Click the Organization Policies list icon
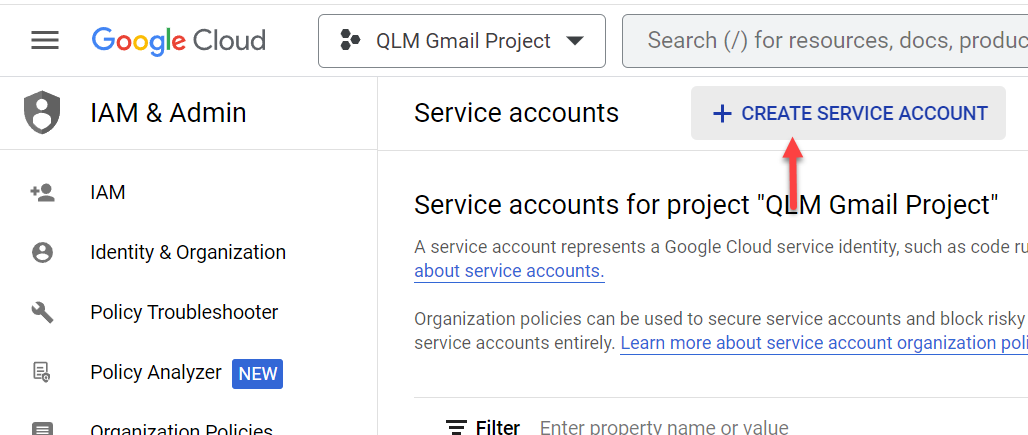The width and height of the screenshot is (1028, 435). [x=43, y=429]
